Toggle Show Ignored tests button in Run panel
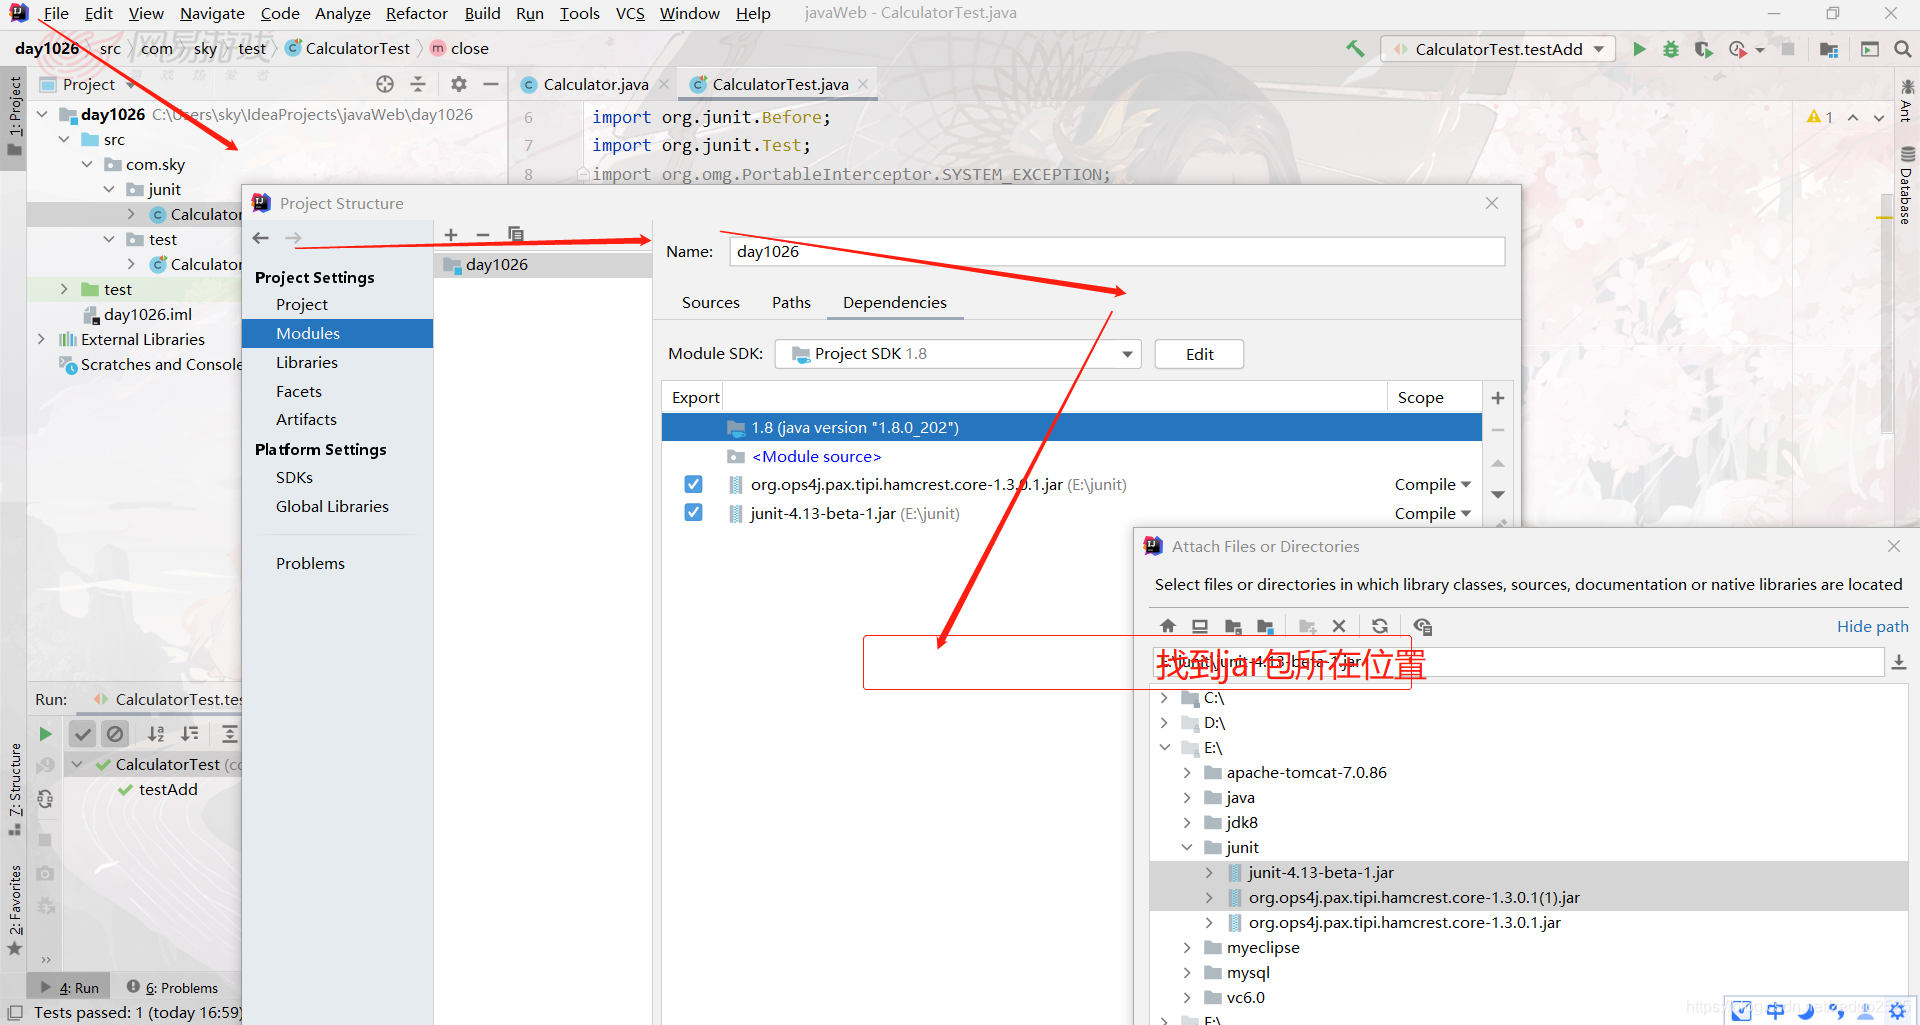The image size is (1920, 1025). [116, 734]
